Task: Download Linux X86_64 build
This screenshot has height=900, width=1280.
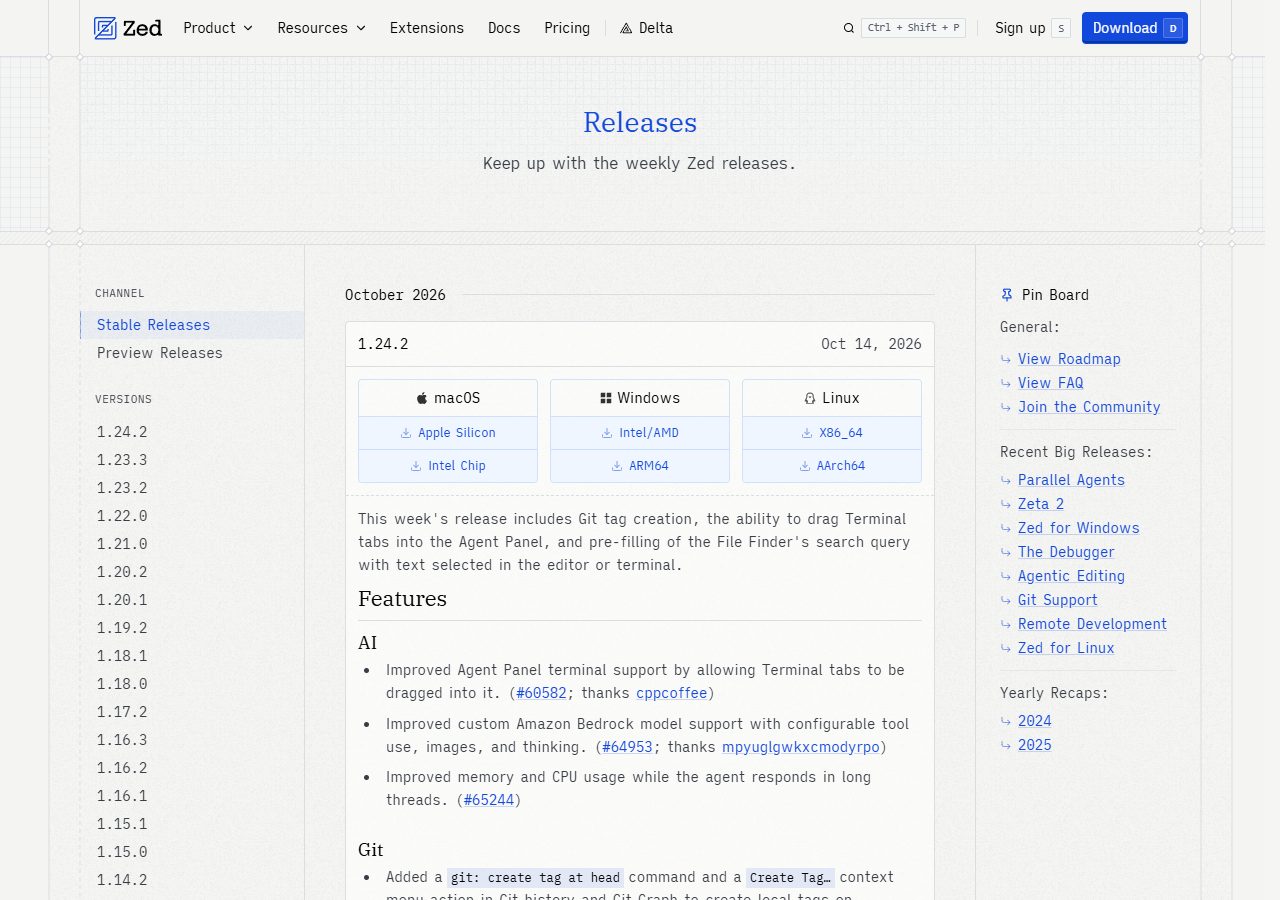Action: (832, 433)
